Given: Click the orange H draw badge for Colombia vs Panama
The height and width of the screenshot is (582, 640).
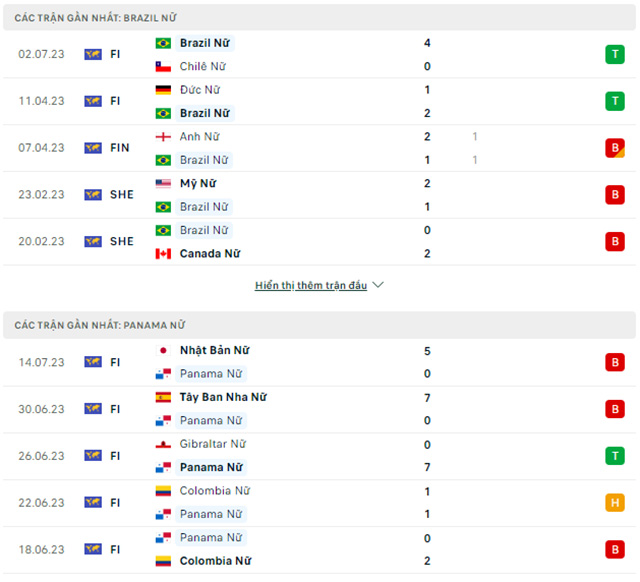Looking at the screenshot, I should [x=615, y=502].
